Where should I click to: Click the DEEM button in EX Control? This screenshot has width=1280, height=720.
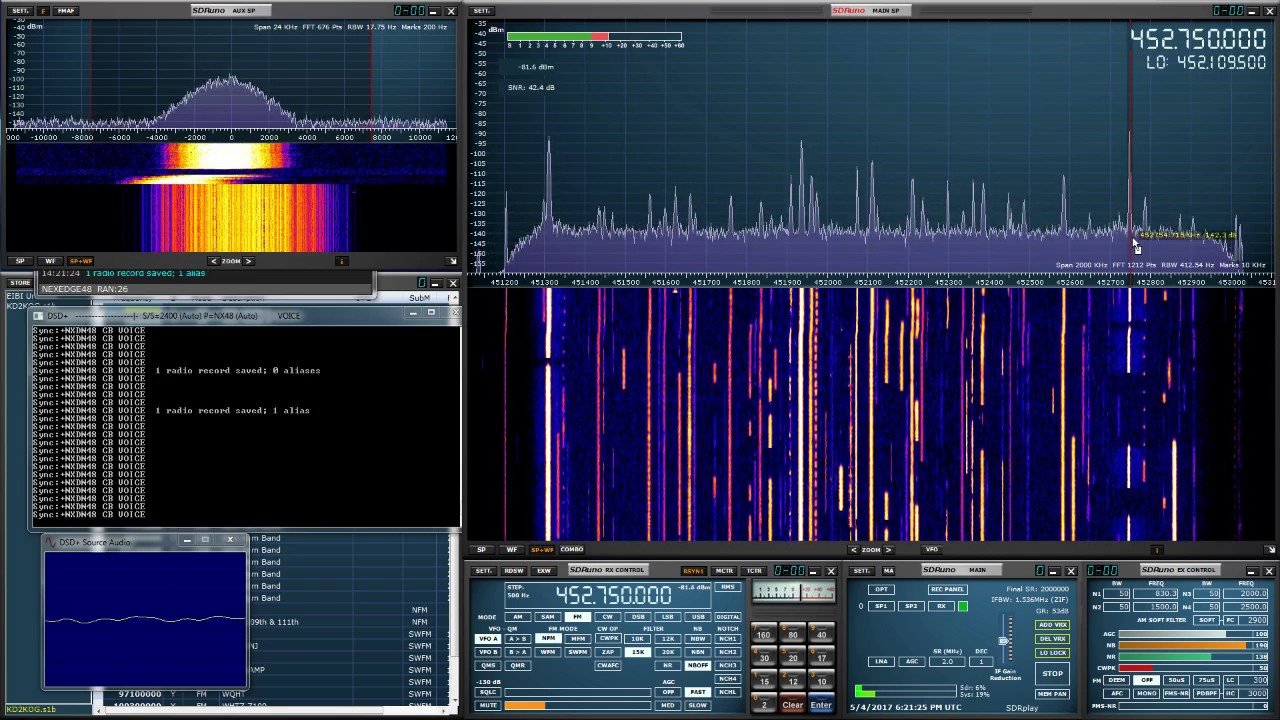pyautogui.click(x=1116, y=680)
